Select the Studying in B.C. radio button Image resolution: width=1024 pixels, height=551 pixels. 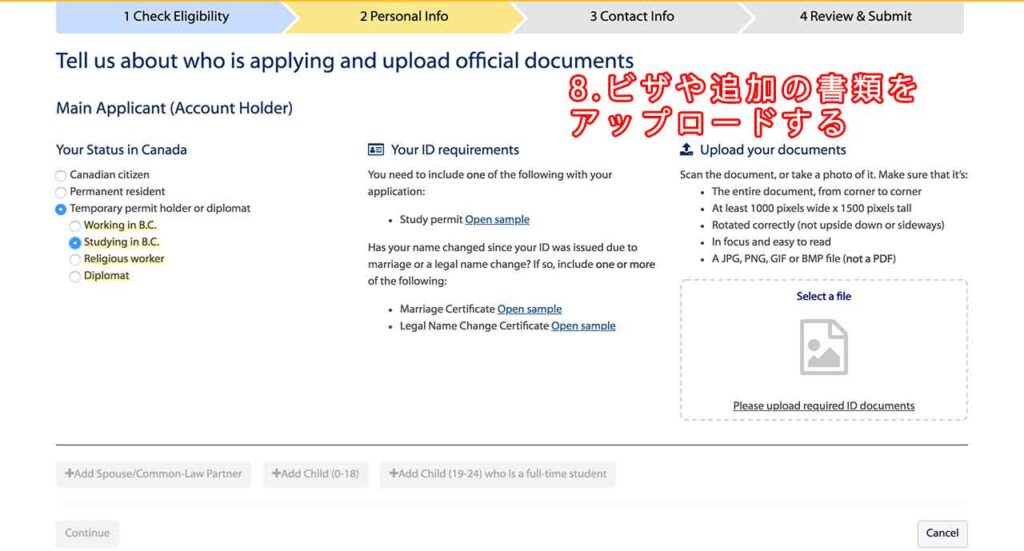pos(75,243)
